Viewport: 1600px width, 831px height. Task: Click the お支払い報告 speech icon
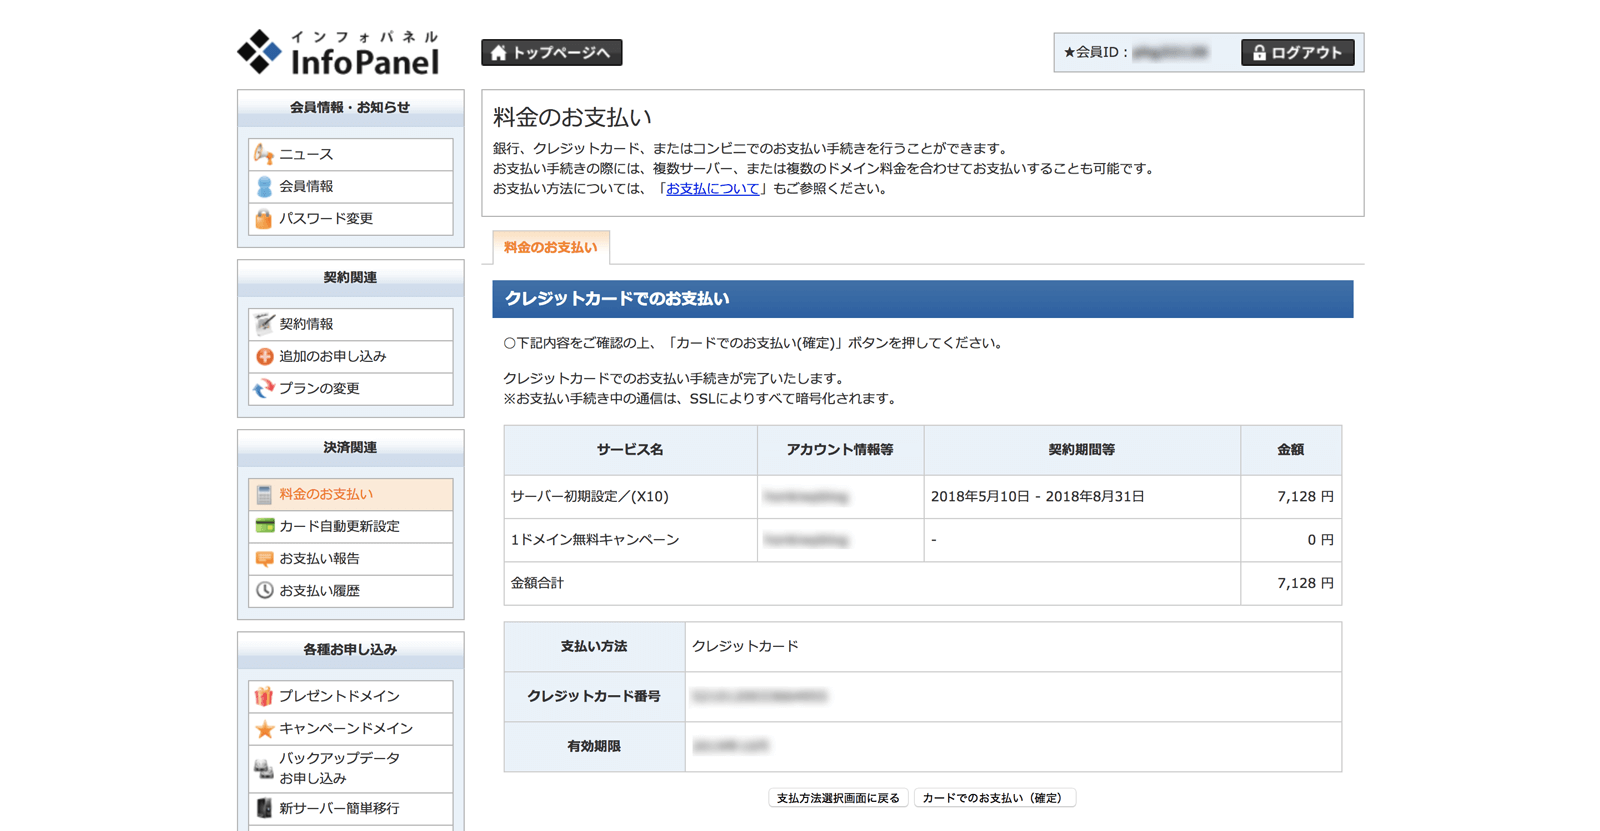click(264, 558)
